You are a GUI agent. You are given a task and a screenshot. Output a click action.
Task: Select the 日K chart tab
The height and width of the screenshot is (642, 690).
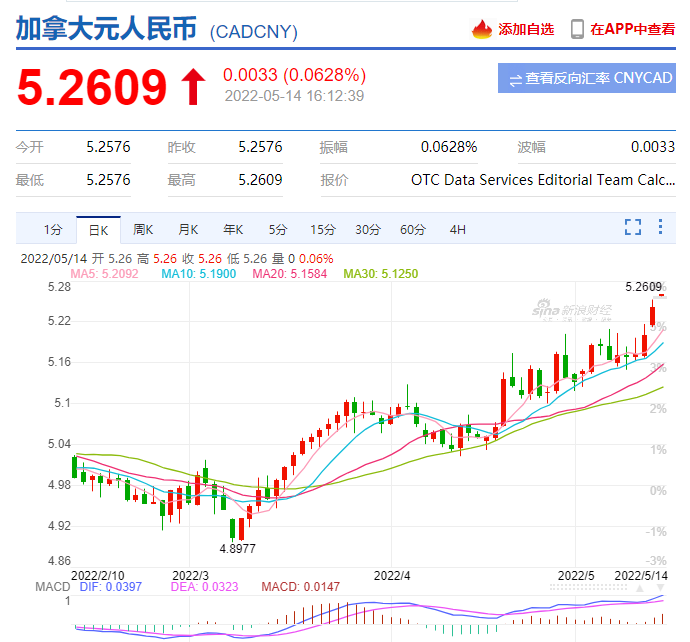click(x=98, y=230)
